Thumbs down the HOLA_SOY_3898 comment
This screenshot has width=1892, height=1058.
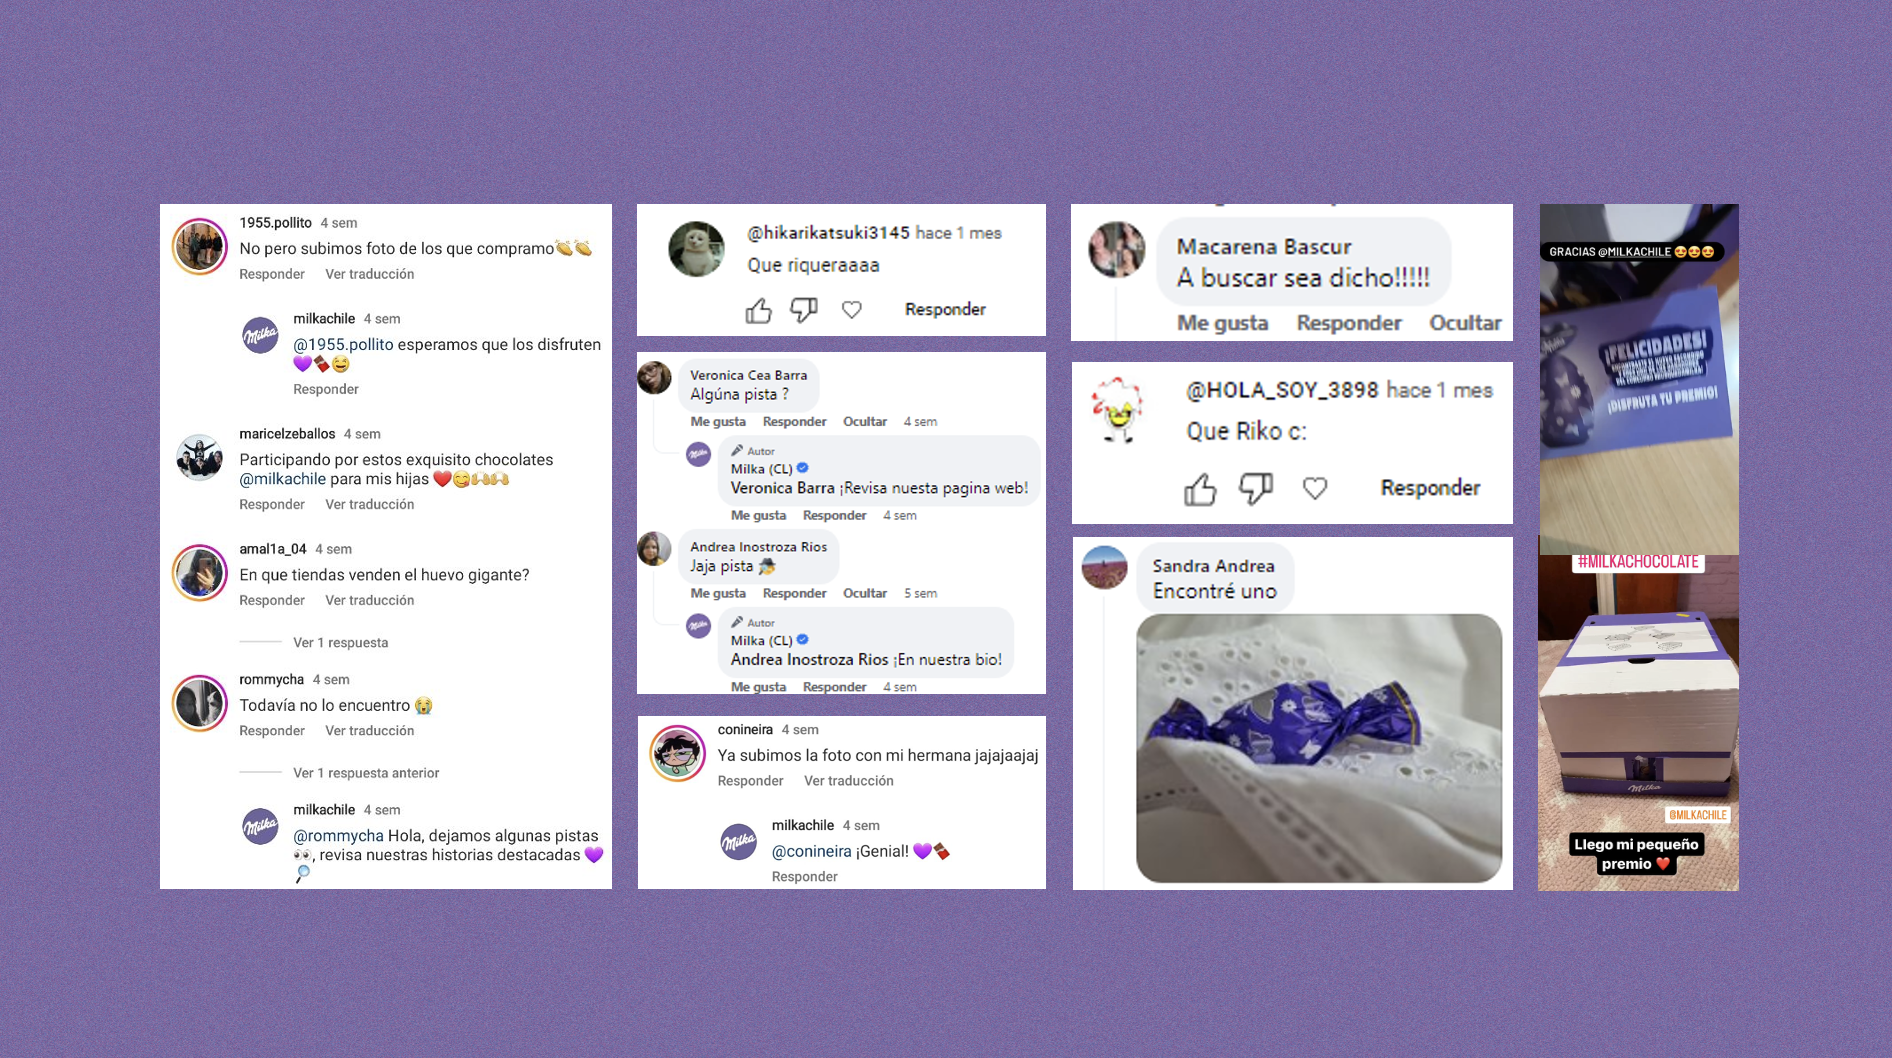click(x=1256, y=488)
